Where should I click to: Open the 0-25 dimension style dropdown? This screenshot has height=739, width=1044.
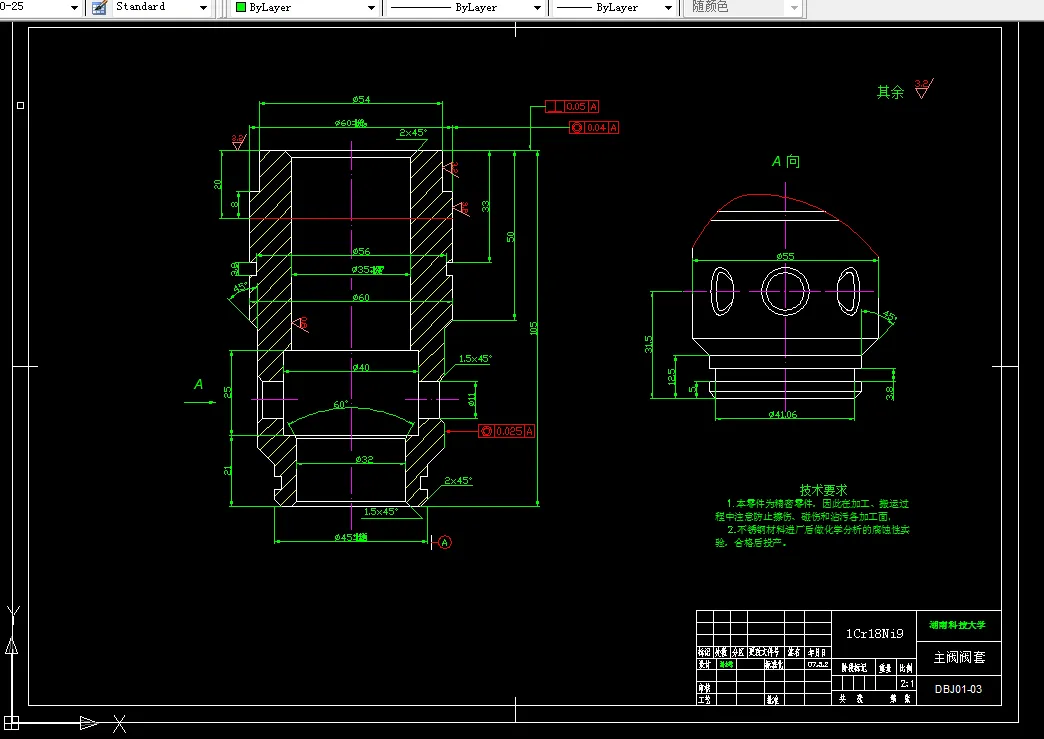(76, 7)
